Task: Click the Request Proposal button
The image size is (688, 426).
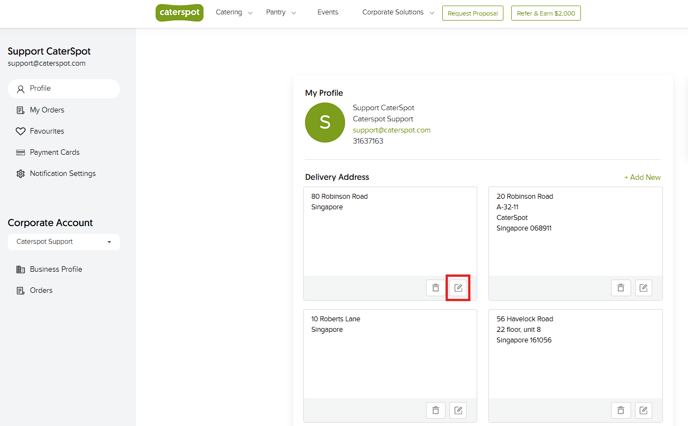Action: pyautogui.click(x=473, y=13)
